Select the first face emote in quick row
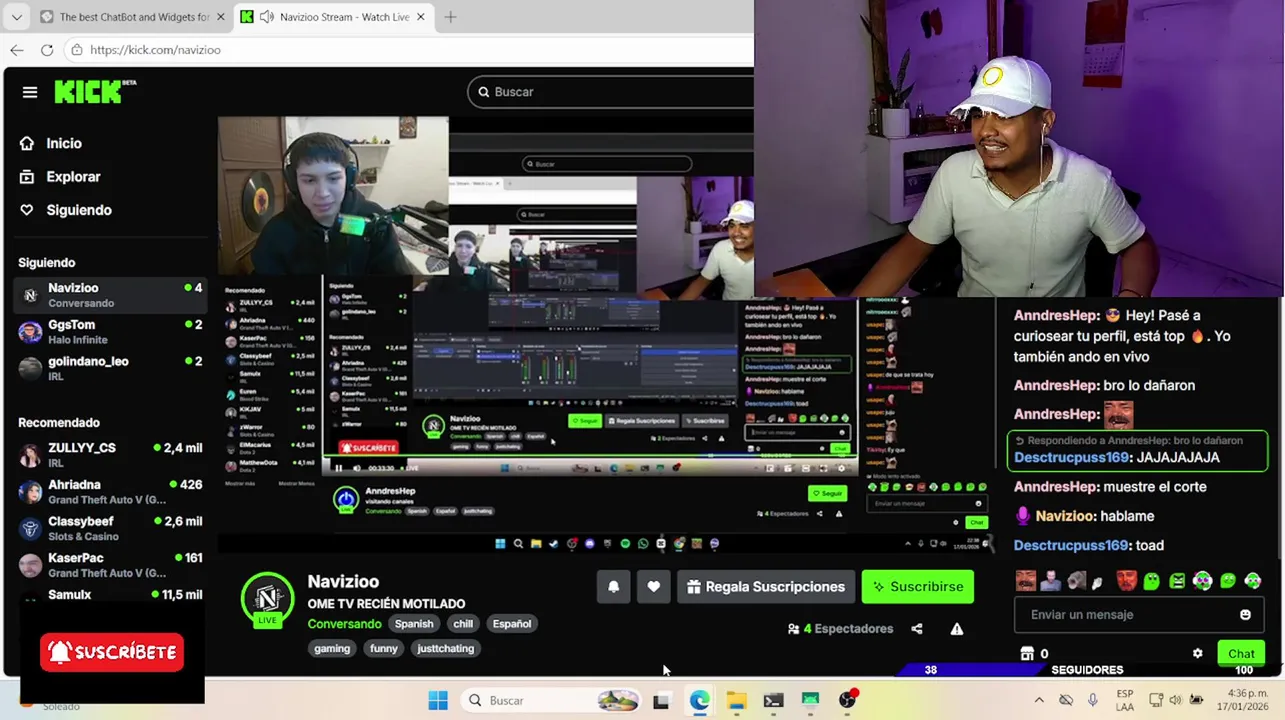Screen dimensions: 1285x720 coord(1026,581)
